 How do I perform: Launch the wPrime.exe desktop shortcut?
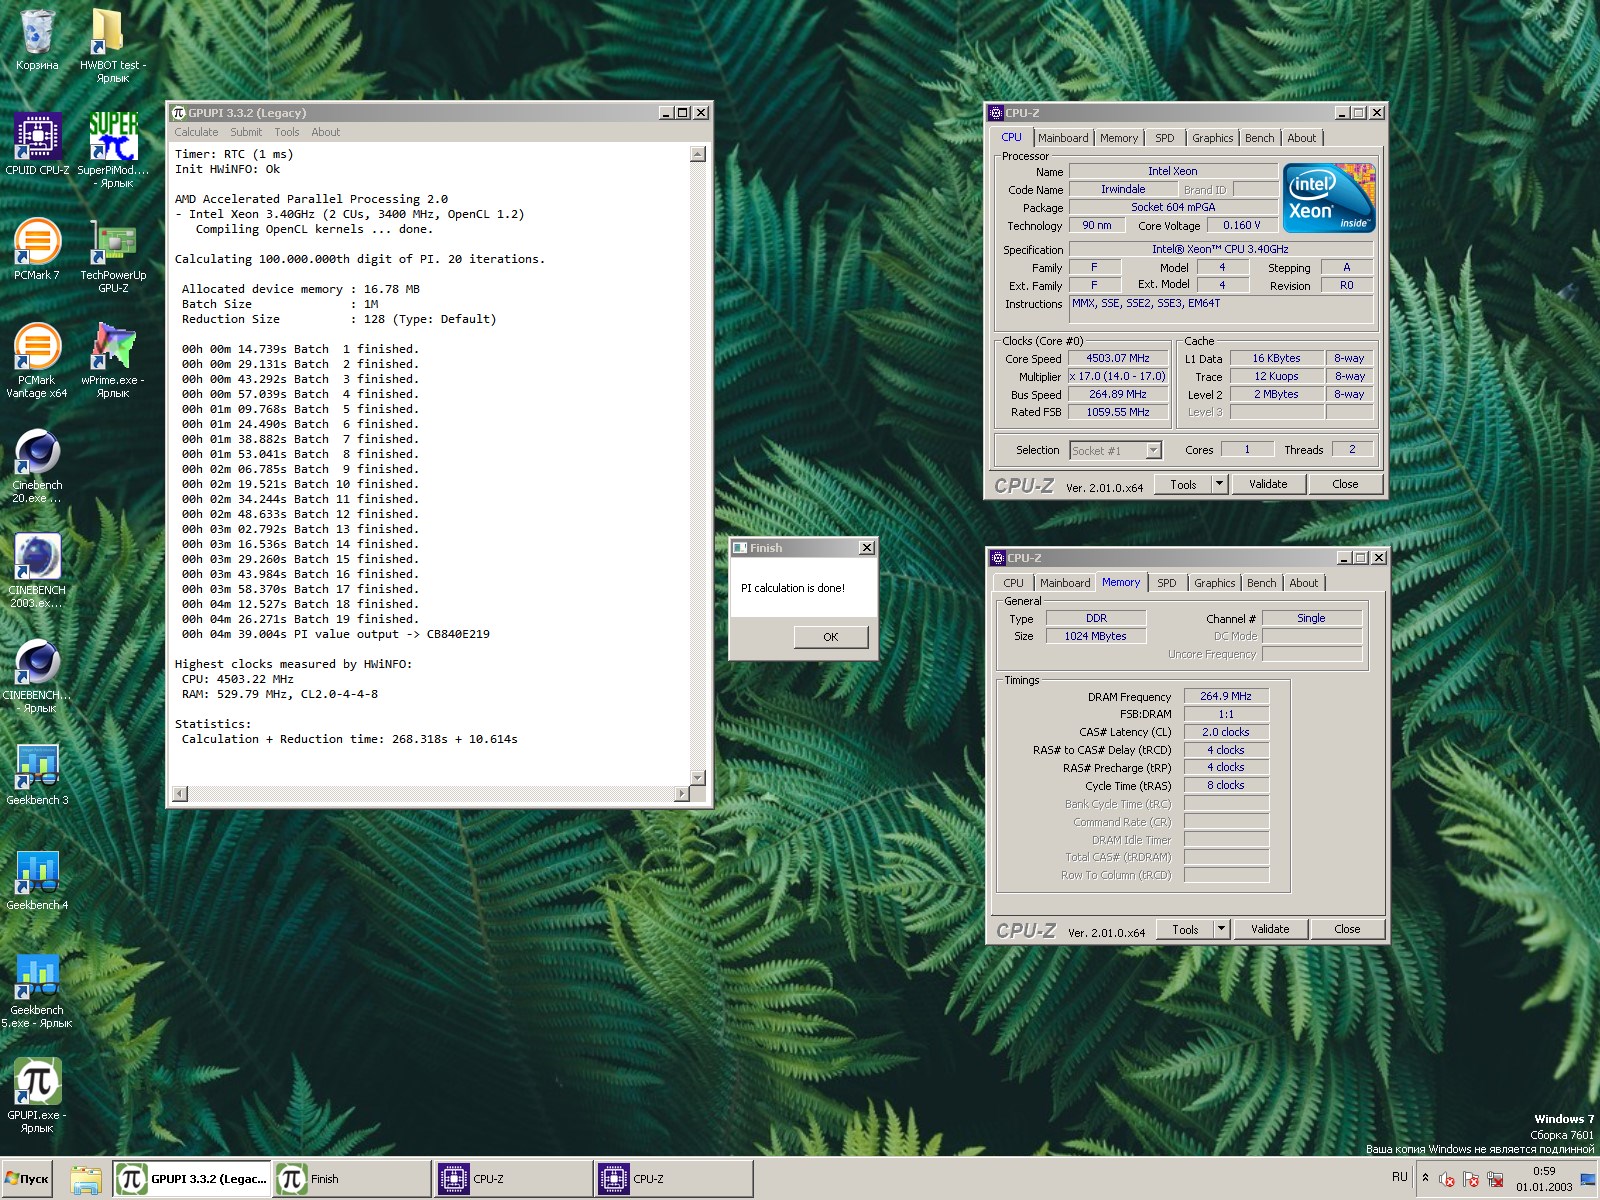[x=112, y=361]
